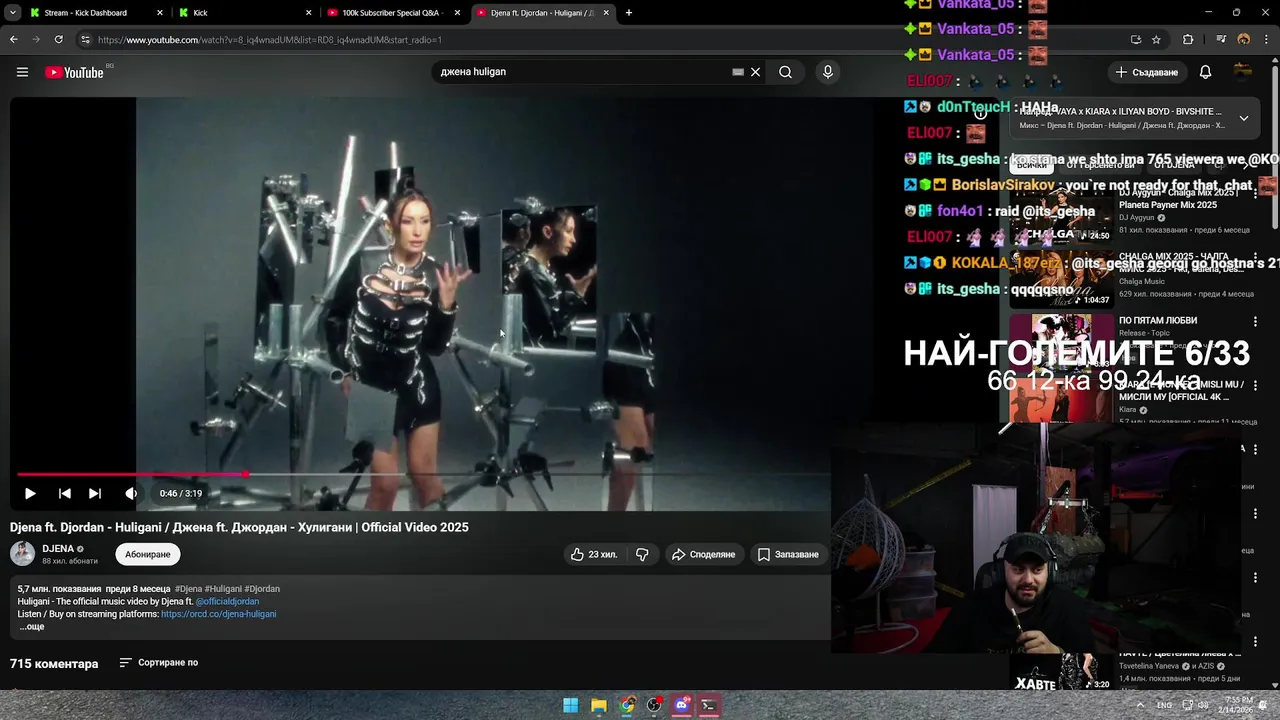
Task: Open OBS Studio from taskbar
Action: click(654, 705)
